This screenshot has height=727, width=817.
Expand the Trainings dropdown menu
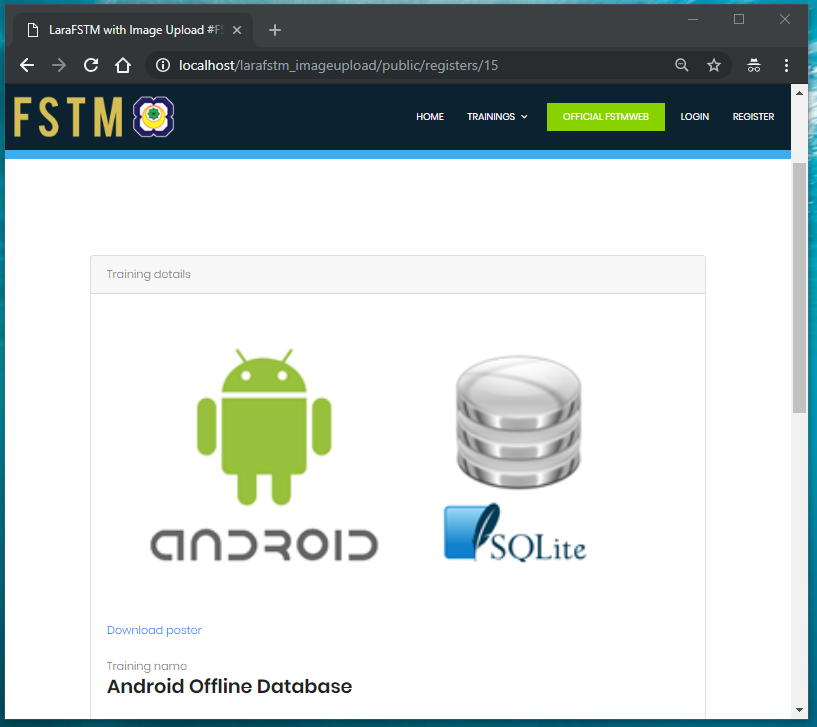pos(497,117)
